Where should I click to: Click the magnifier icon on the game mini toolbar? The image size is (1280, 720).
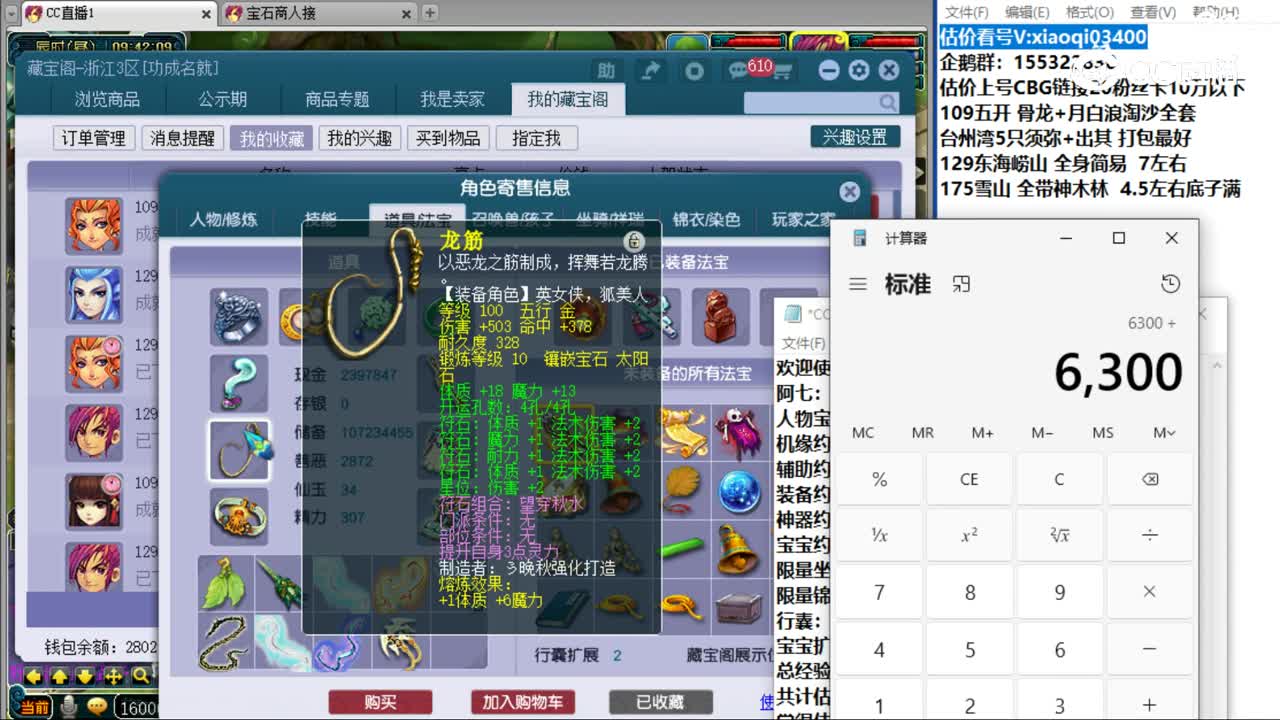tap(139, 676)
